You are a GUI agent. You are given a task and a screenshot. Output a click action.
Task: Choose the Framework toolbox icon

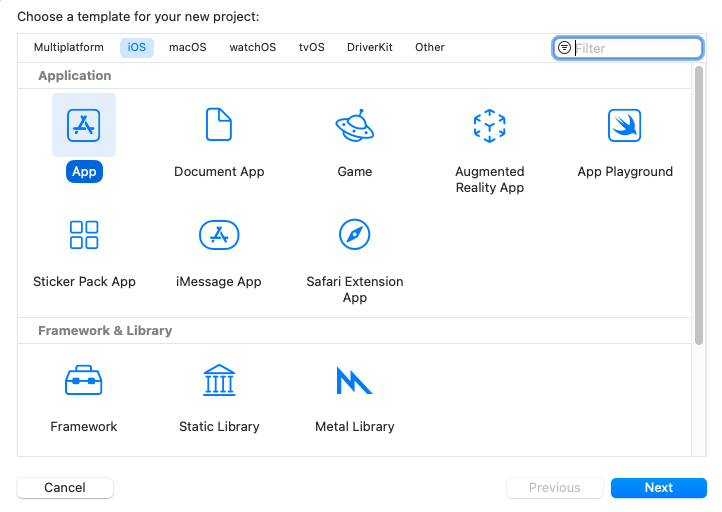click(84, 381)
